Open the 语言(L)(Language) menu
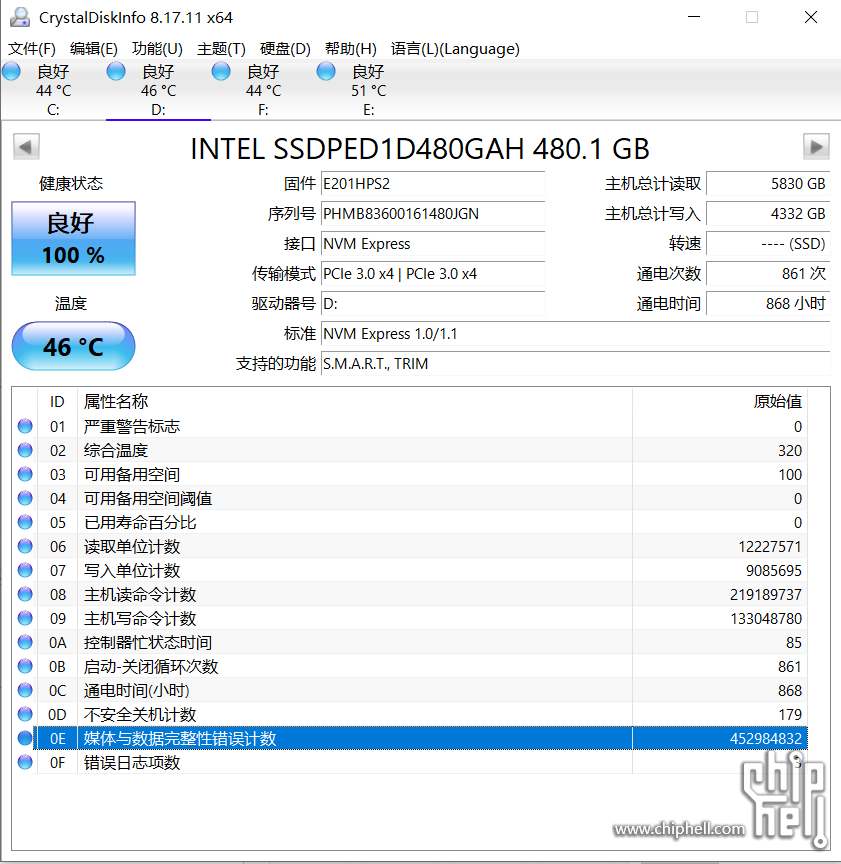Image resolution: width=841 pixels, height=864 pixels. coord(455,49)
